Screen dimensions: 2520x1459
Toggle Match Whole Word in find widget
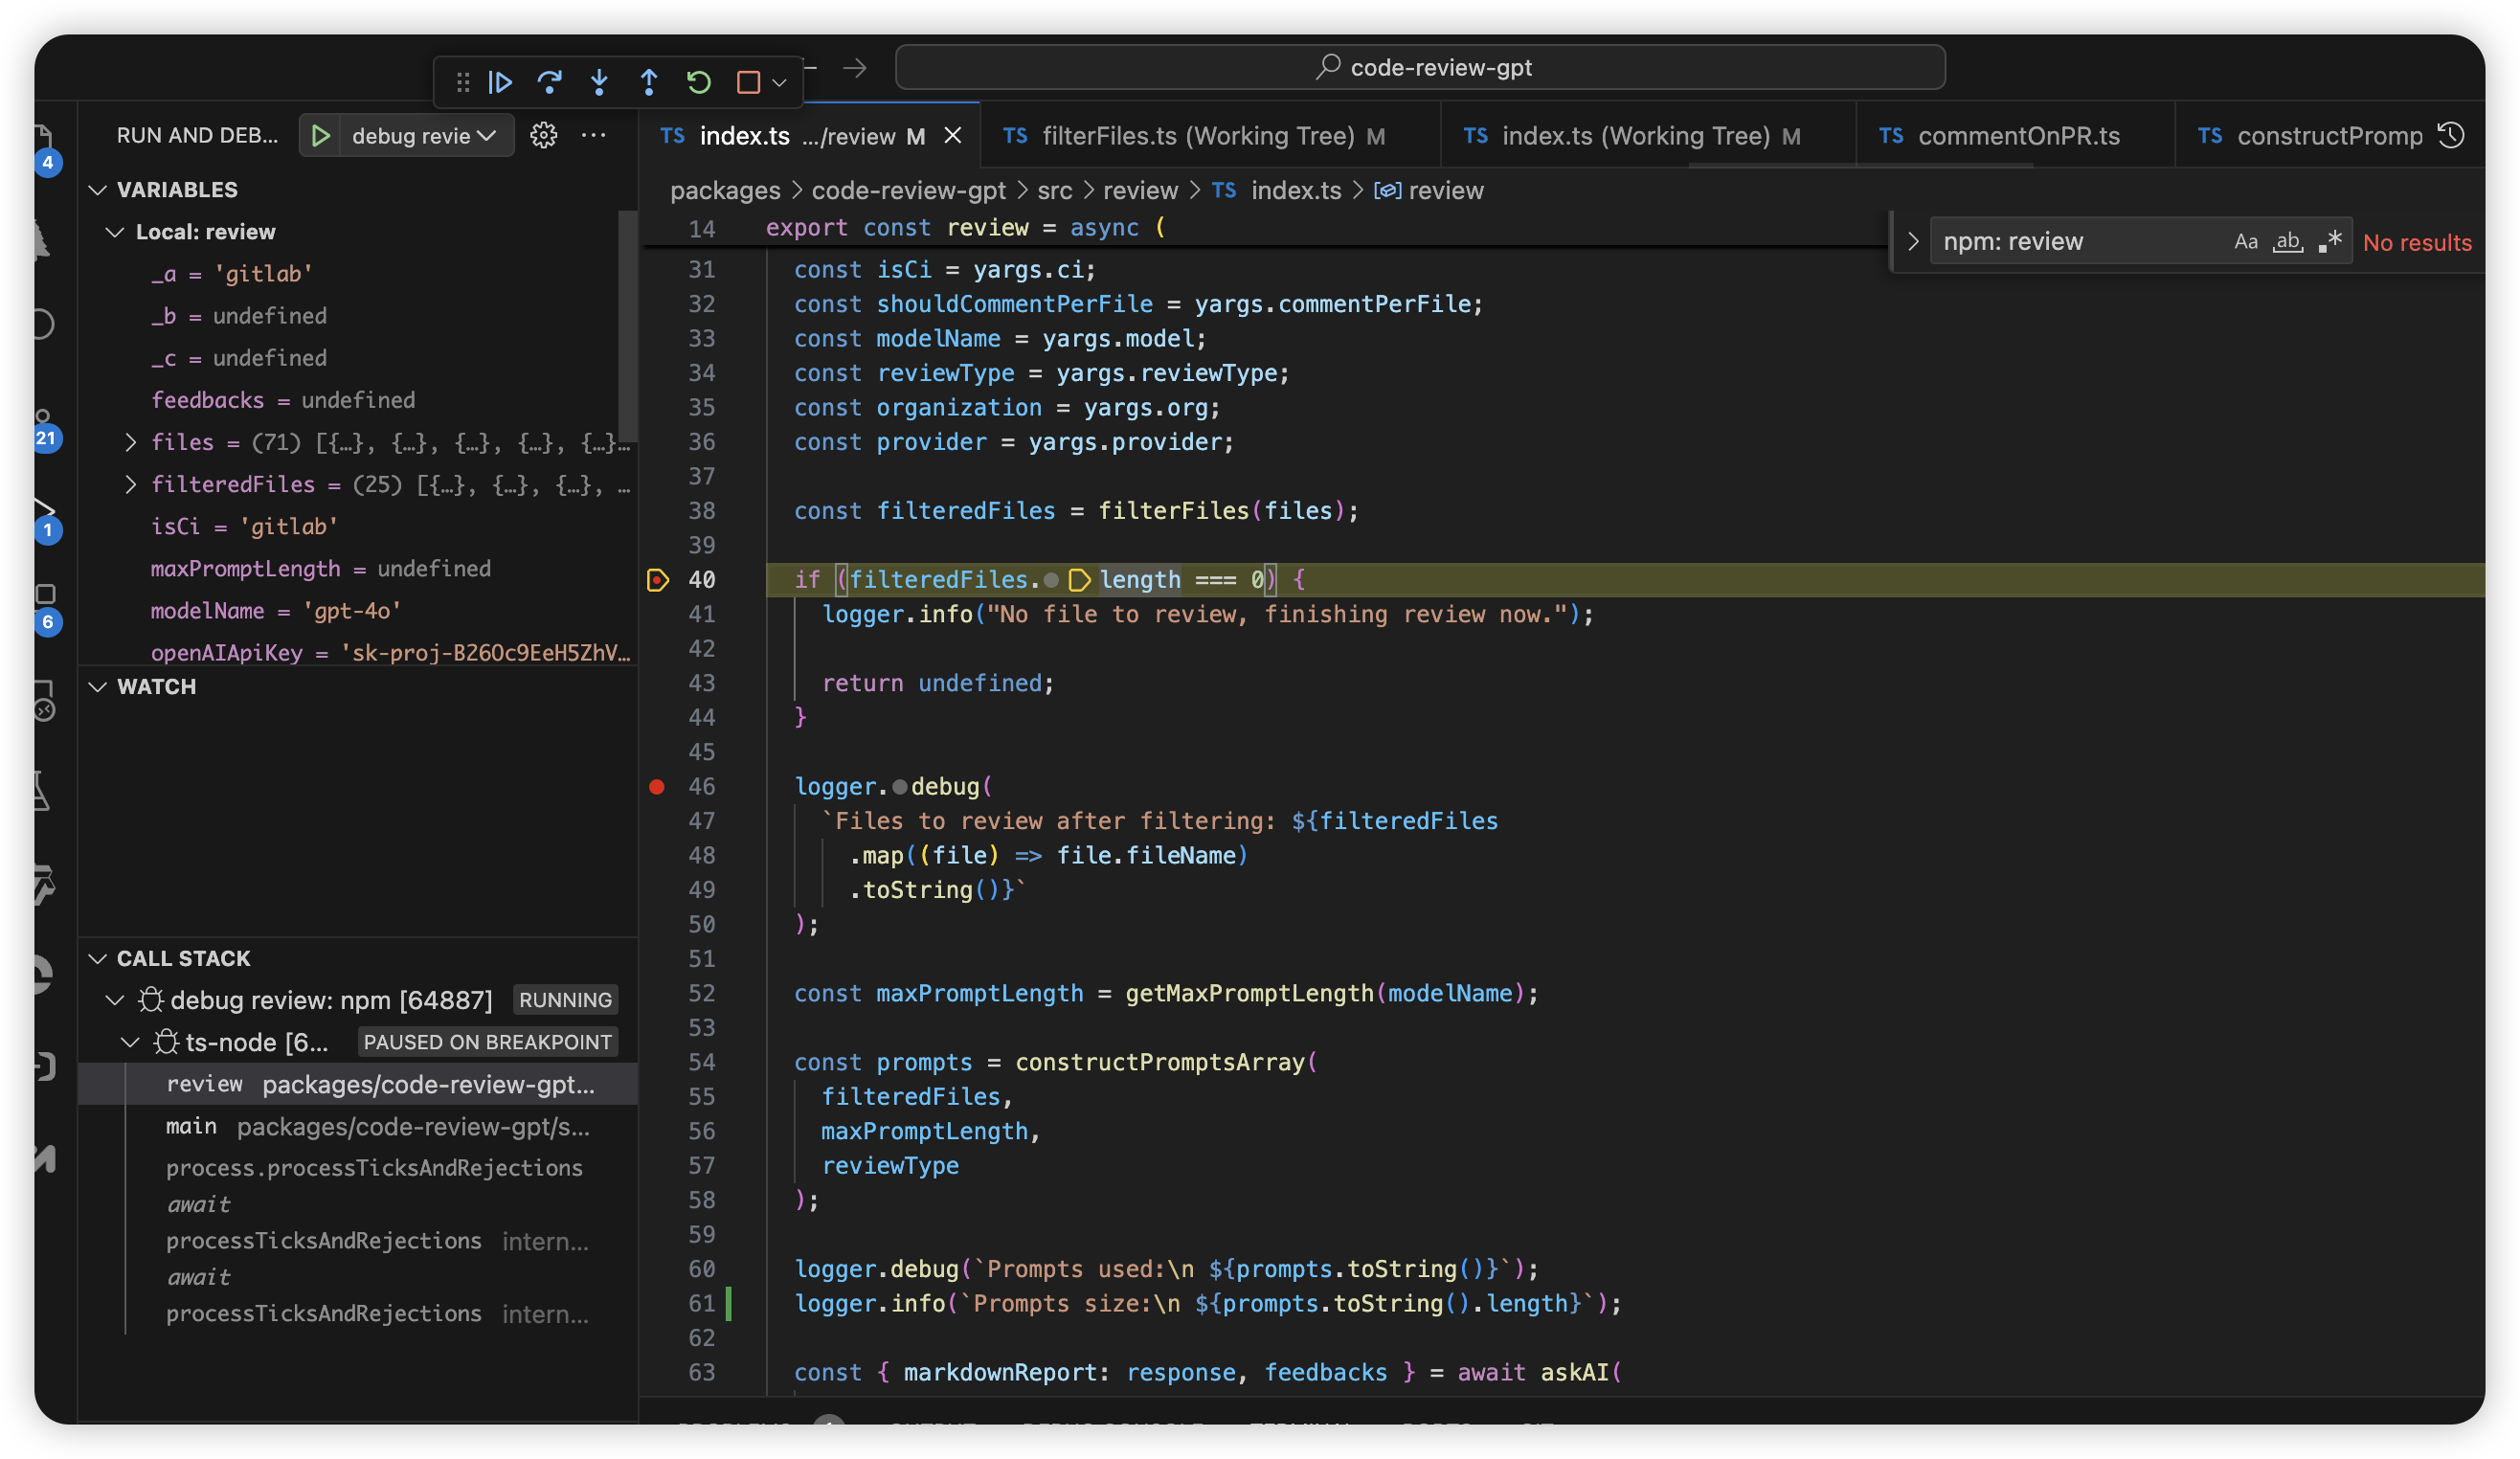[2288, 242]
